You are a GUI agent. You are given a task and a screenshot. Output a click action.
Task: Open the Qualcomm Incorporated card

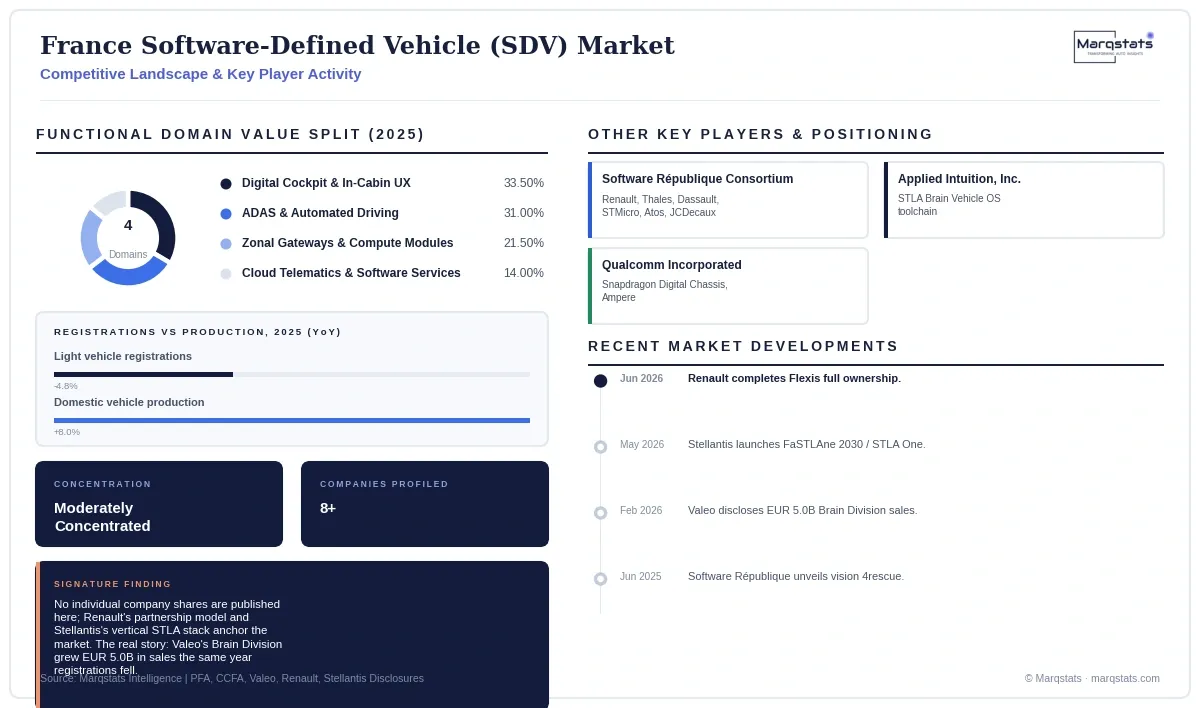click(728, 286)
